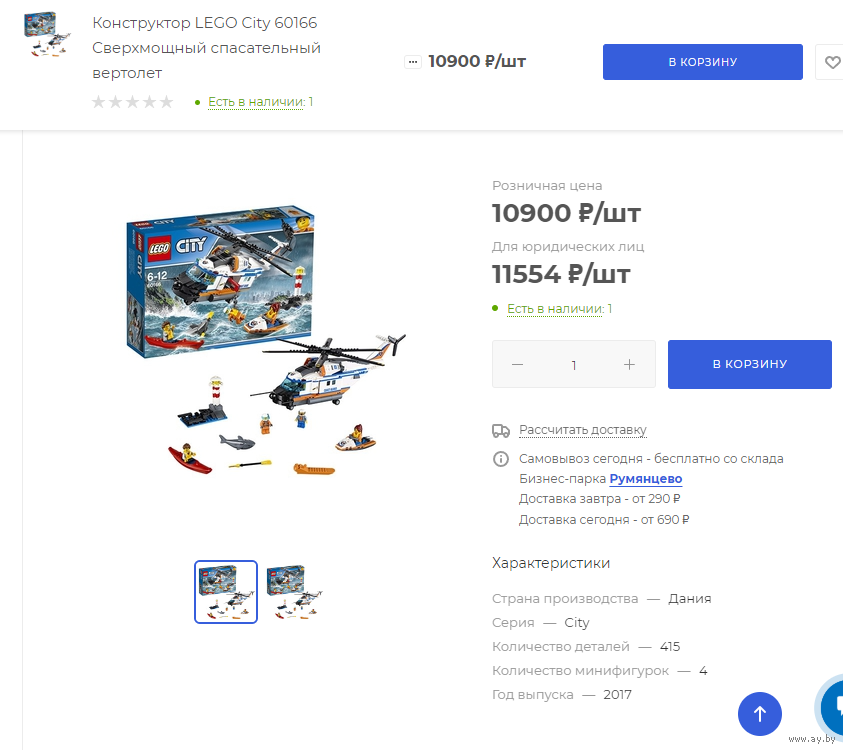
Task: Decrease quantity with the minus button
Action: tap(517, 365)
